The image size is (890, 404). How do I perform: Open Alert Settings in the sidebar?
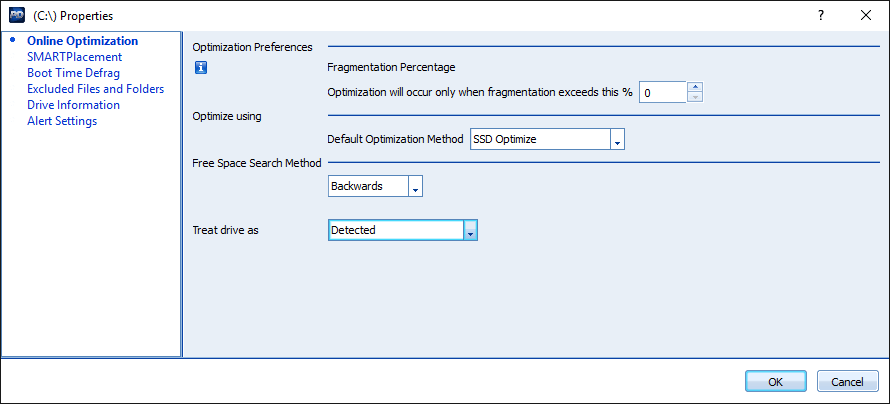pos(62,121)
